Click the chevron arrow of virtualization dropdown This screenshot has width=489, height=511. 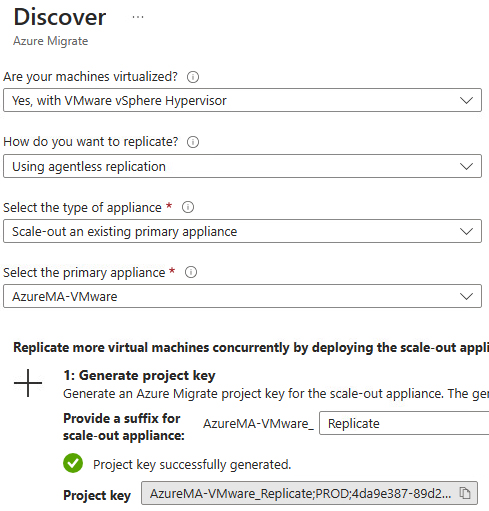pyautogui.click(x=466, y=100)
